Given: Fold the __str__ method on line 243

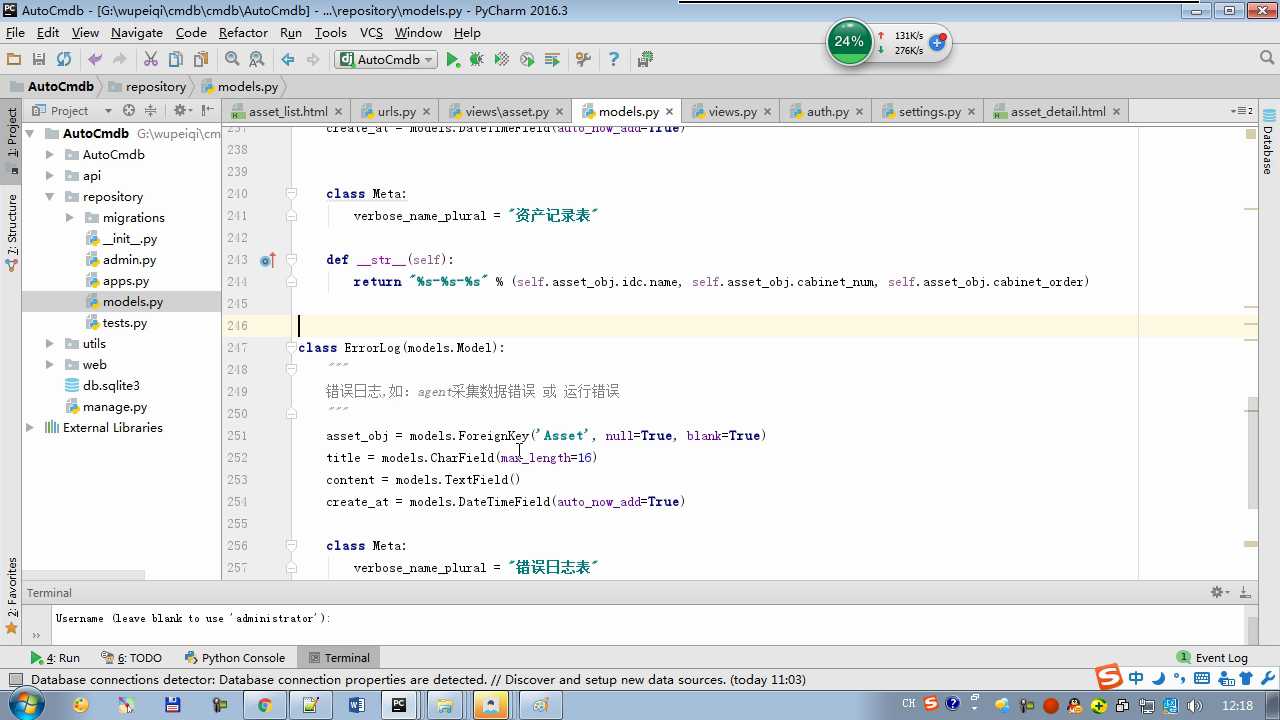Looking at the screenshot, I should click(x=291, y=260).
